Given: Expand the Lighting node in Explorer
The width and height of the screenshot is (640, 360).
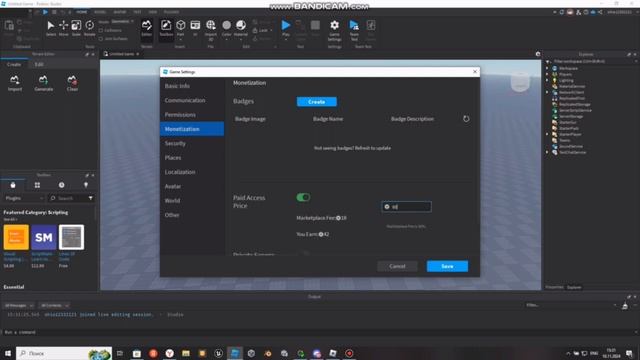Looking at the screenshot, I should pos(547,80).
